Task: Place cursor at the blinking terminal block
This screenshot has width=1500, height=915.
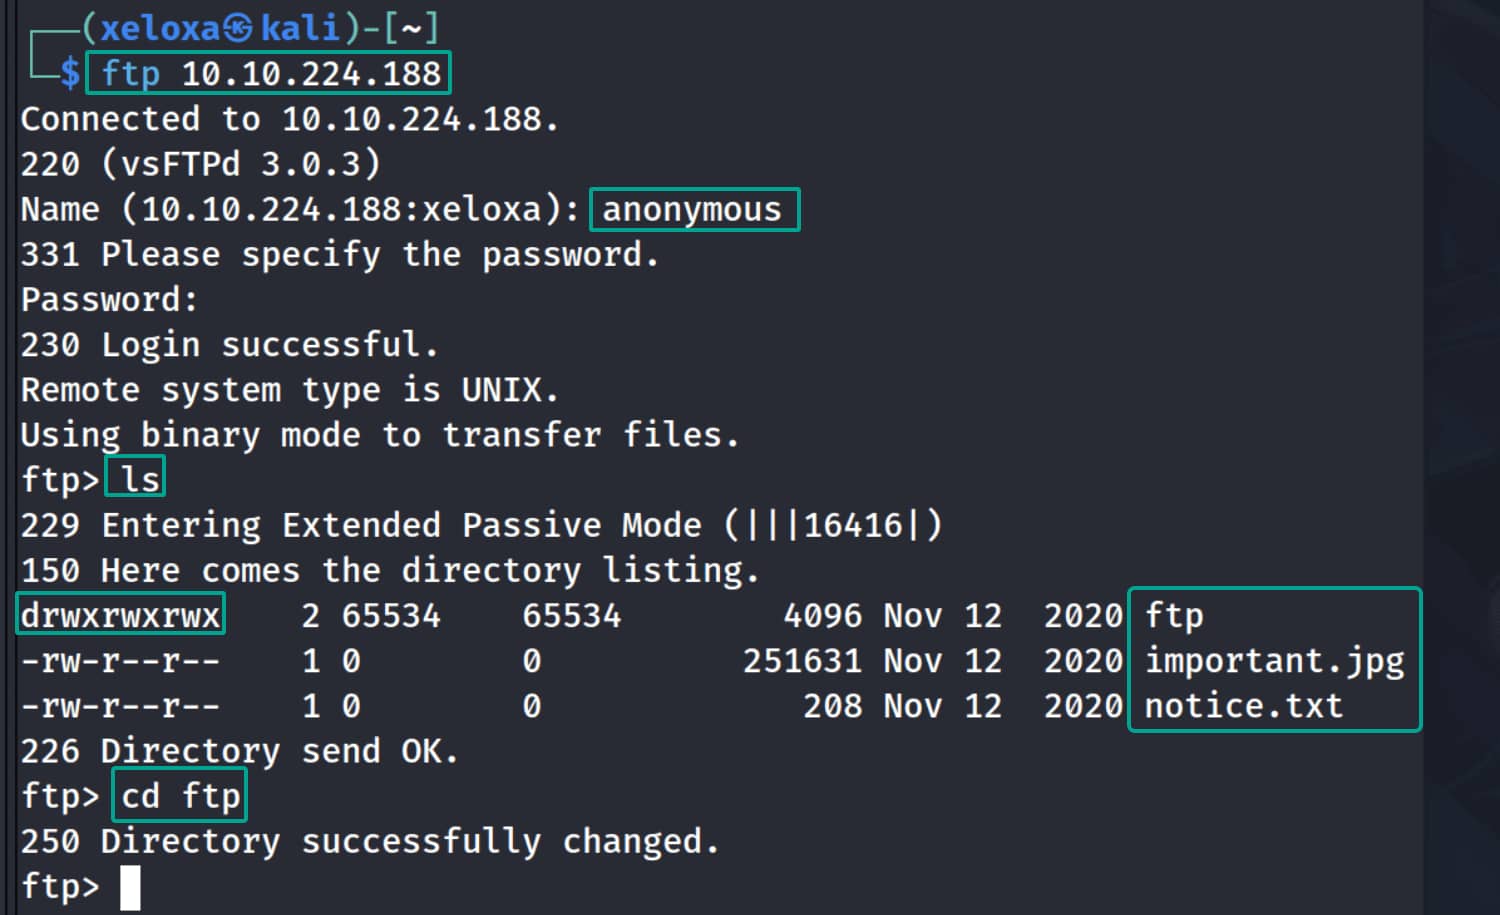Action: tap(130, 887)
